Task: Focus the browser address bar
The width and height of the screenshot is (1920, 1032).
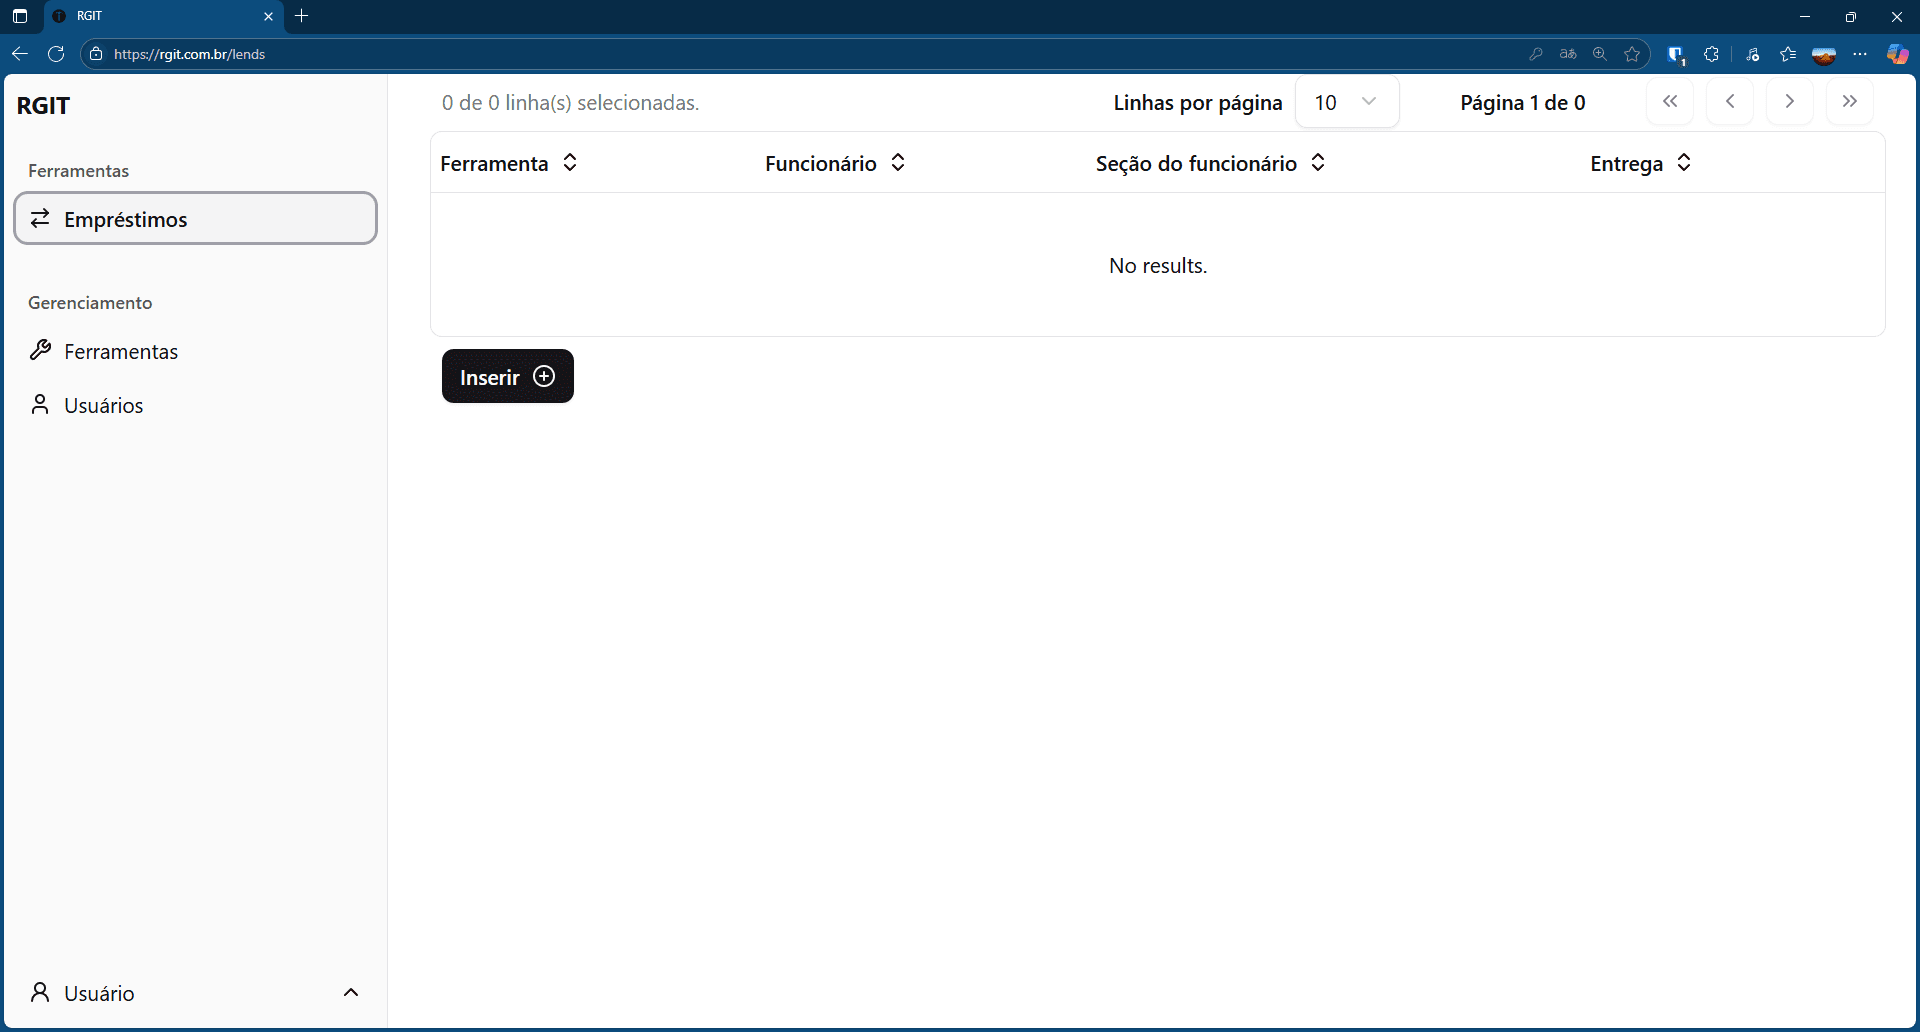Action: coord(700,54)
